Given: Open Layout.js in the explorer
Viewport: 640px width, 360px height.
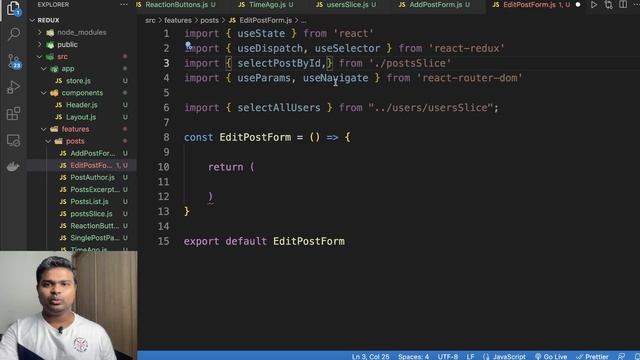Looking at the screenshot, I should pos(81,117).
